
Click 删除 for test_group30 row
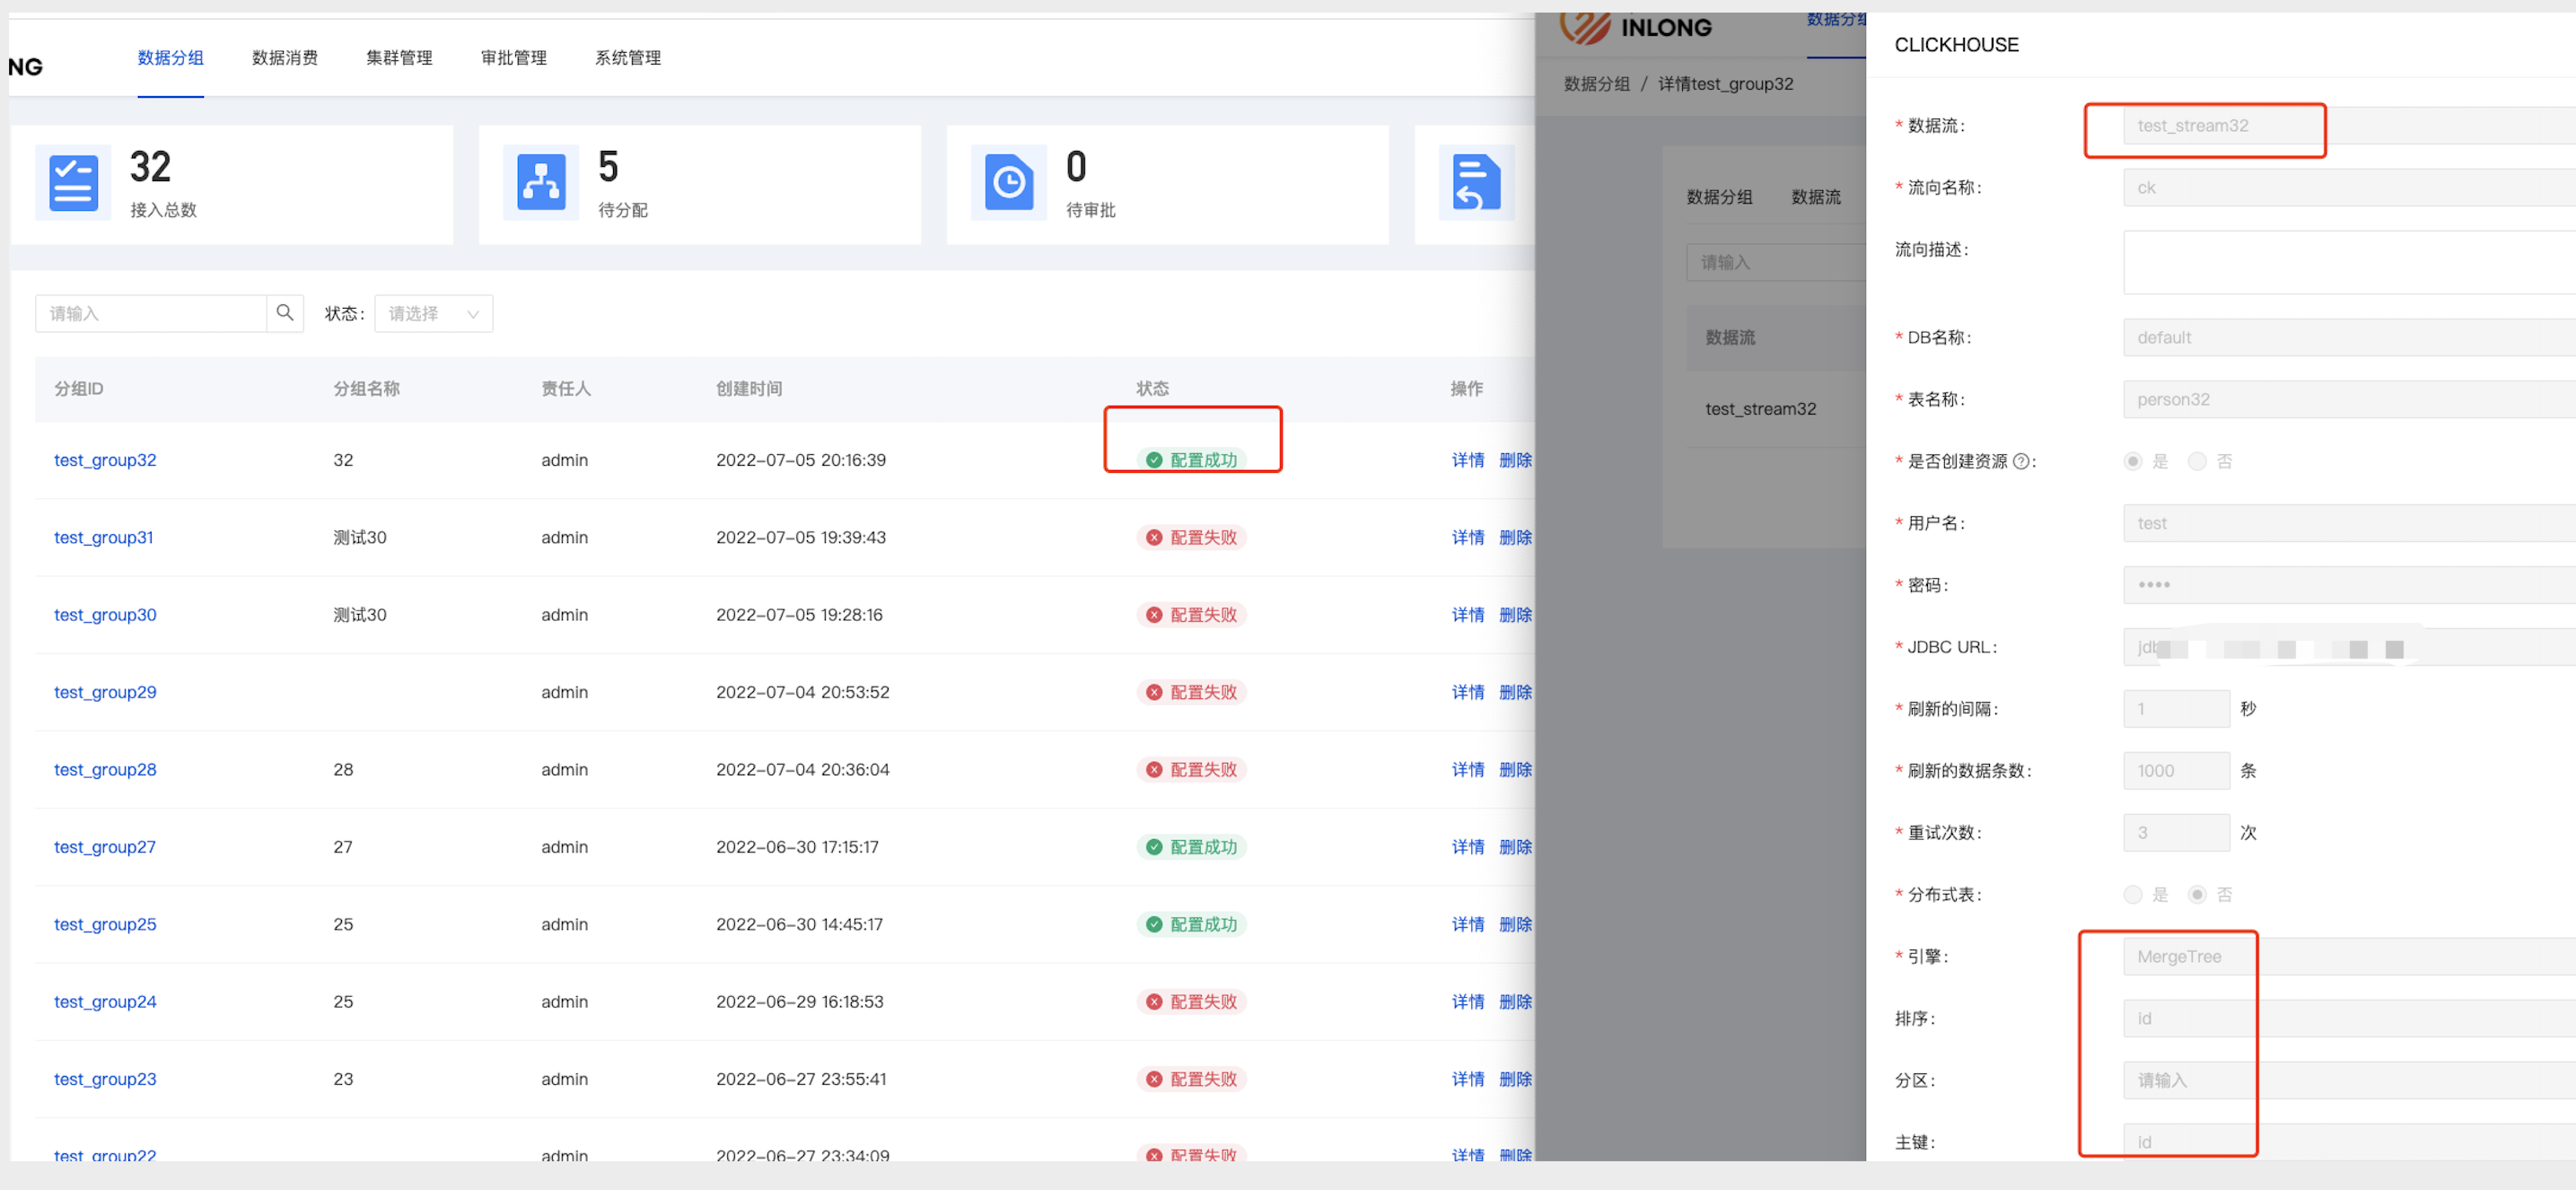pyautogui.click(x=1514, y=615)
